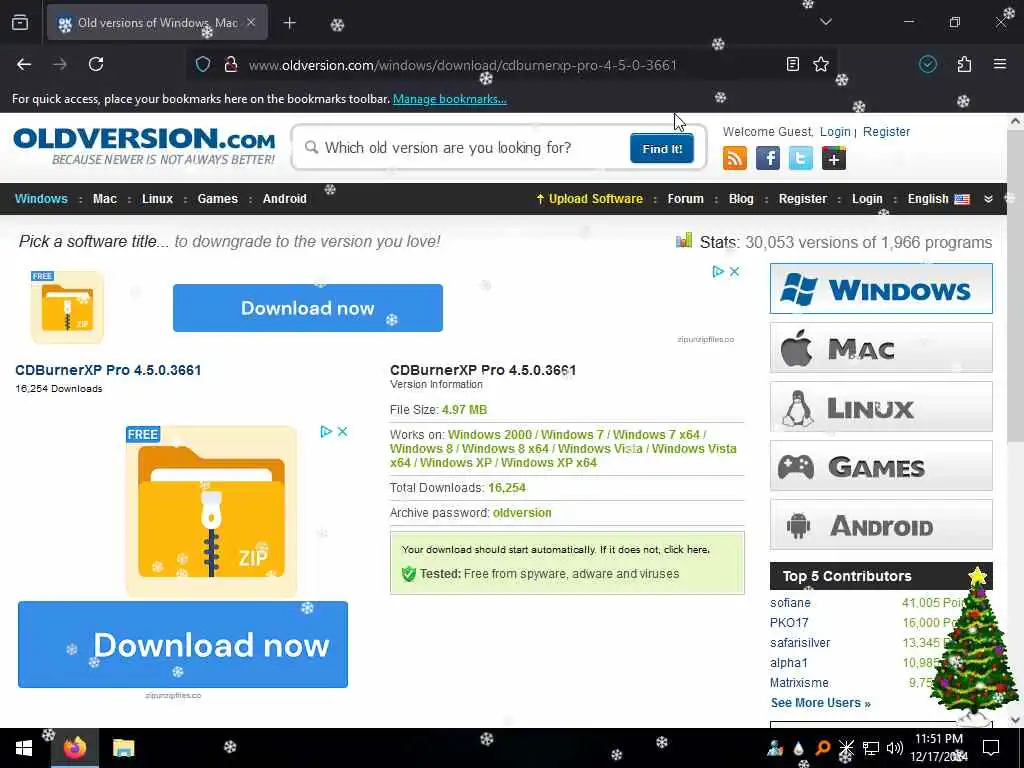This screenshot has width=1024, height=768.
Task: Open the notification center icon
Action: [991, 748]
